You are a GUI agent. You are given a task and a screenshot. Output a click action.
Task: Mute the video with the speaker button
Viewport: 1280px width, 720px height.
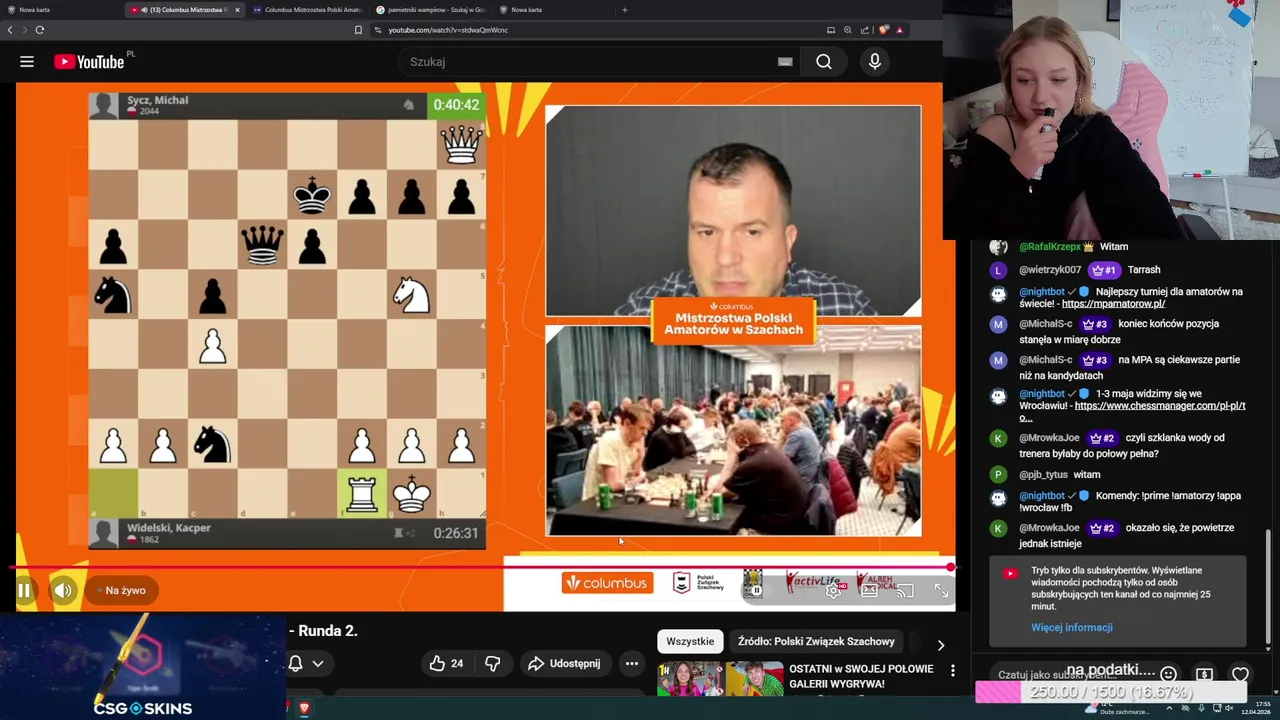click(63, 590)
